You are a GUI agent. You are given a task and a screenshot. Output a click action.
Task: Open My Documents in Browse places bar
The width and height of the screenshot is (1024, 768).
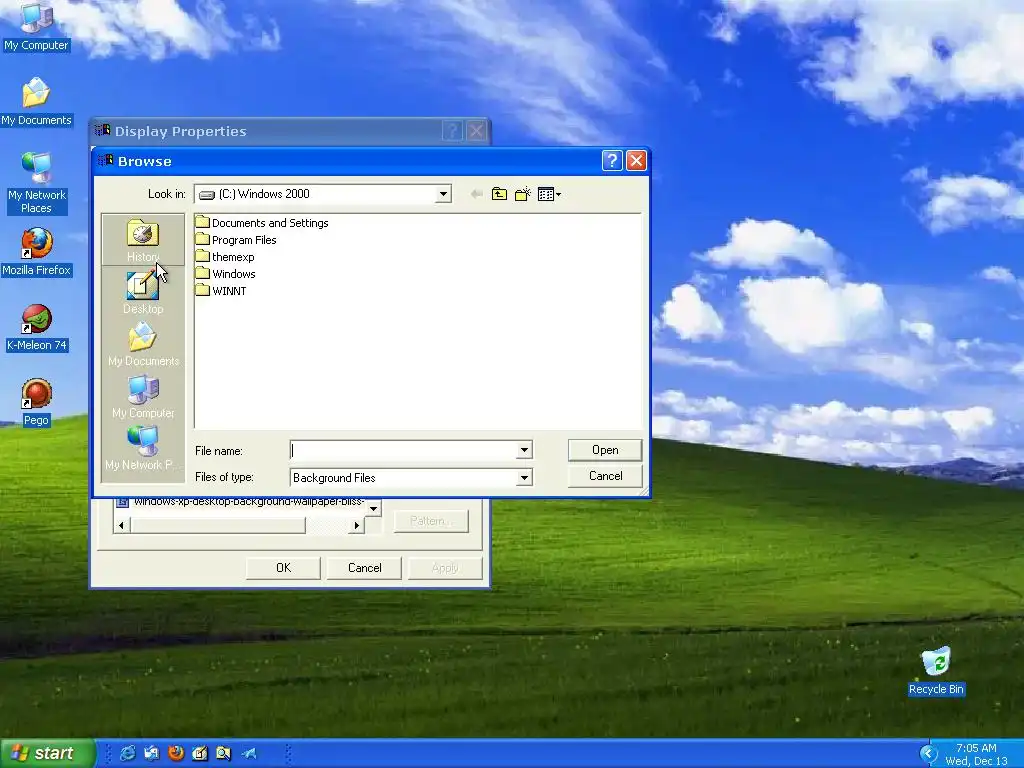(x=143, y=344)
